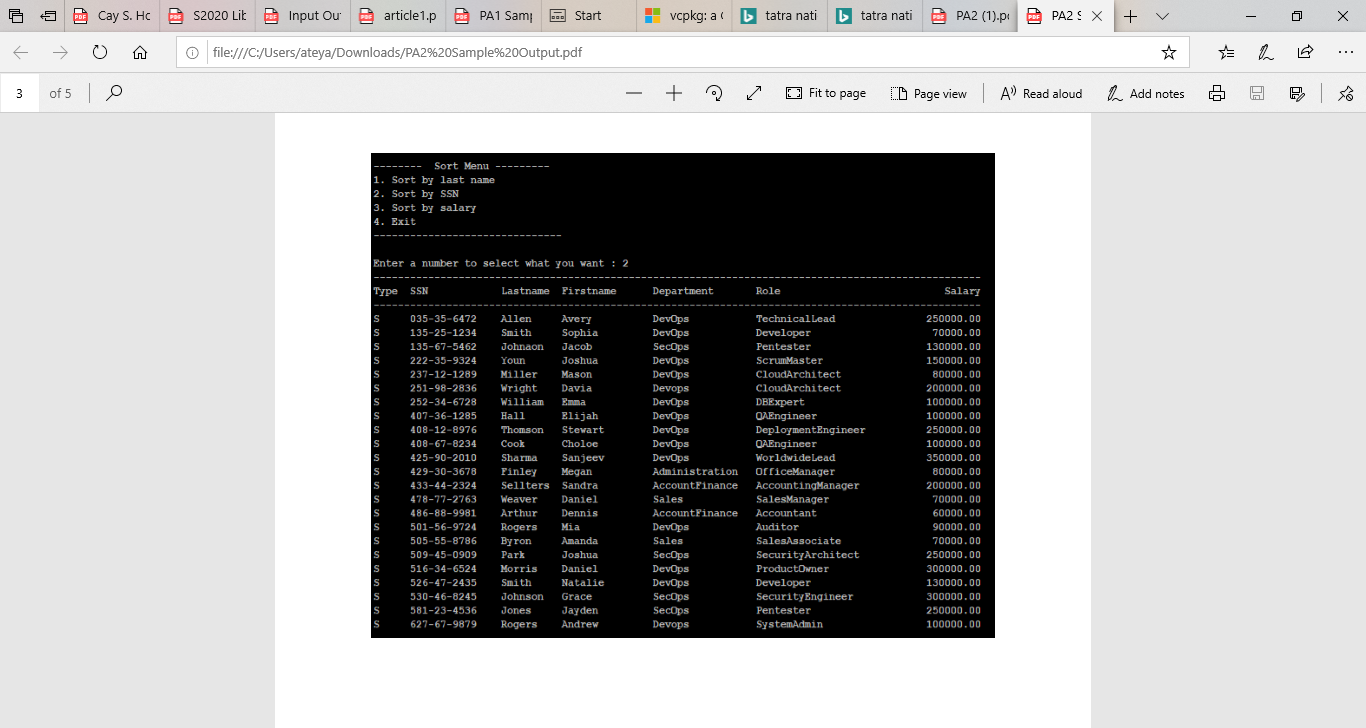The height and width of the screenshot is (728, 1366).
Task: Rotate the PDF page
Action: click(714, 93)
